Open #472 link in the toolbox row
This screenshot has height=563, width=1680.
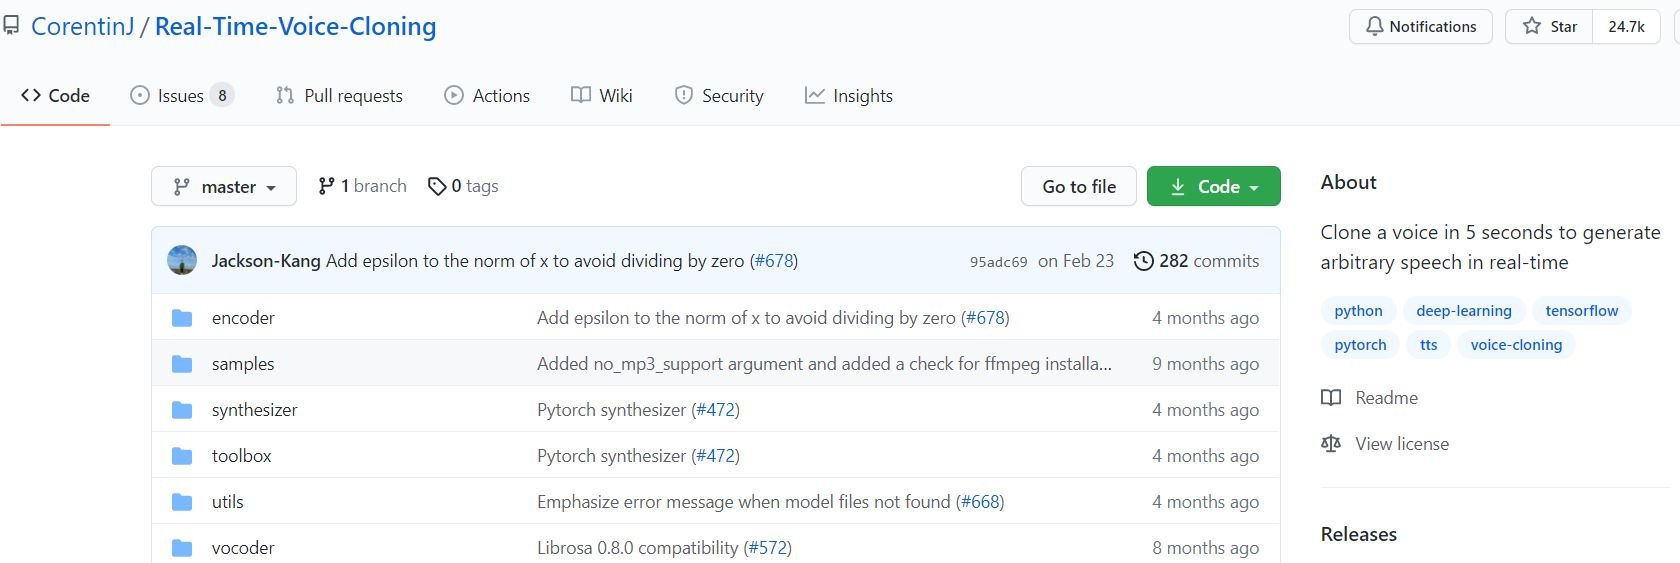coord(716,456)
